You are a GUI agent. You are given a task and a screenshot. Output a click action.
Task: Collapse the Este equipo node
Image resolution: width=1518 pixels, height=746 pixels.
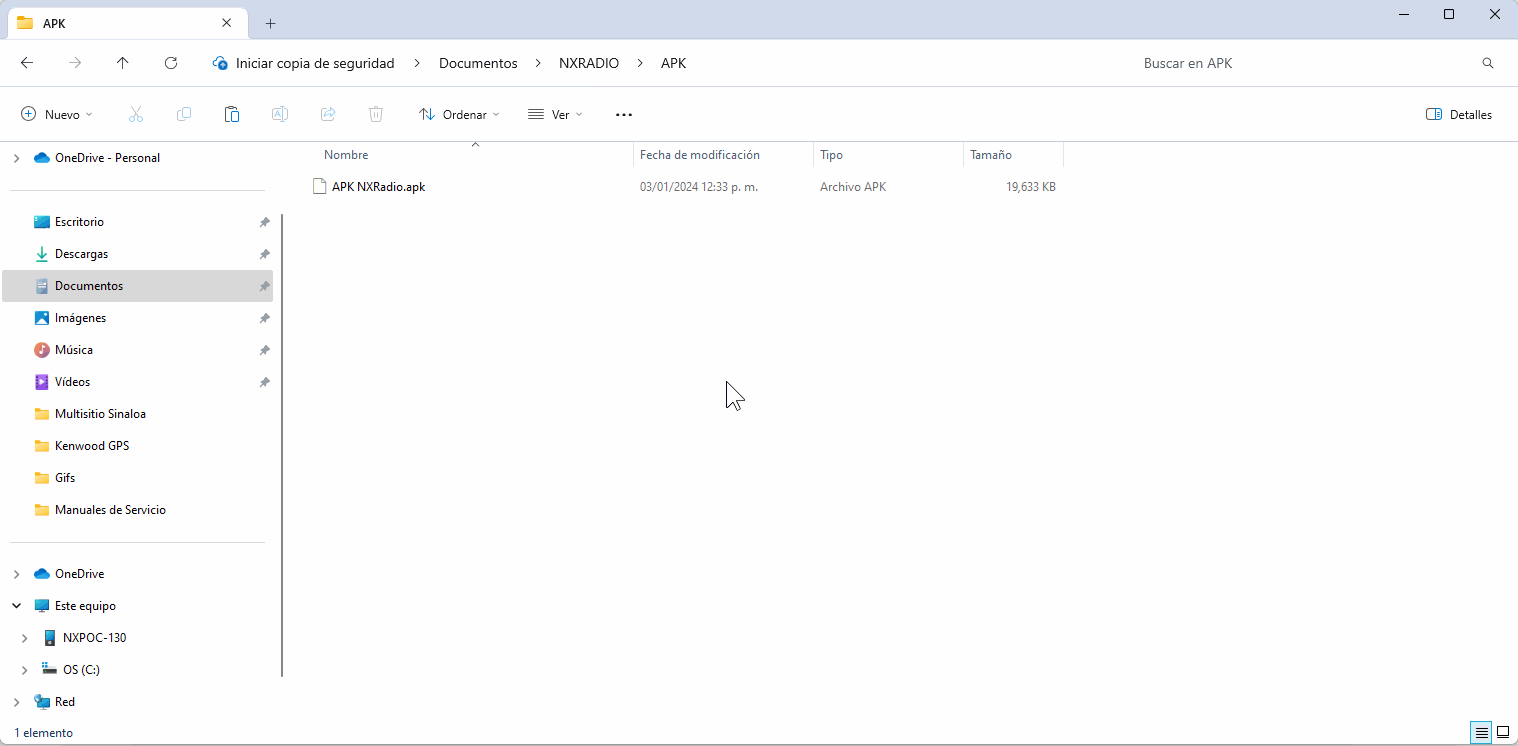pos(16,606)
